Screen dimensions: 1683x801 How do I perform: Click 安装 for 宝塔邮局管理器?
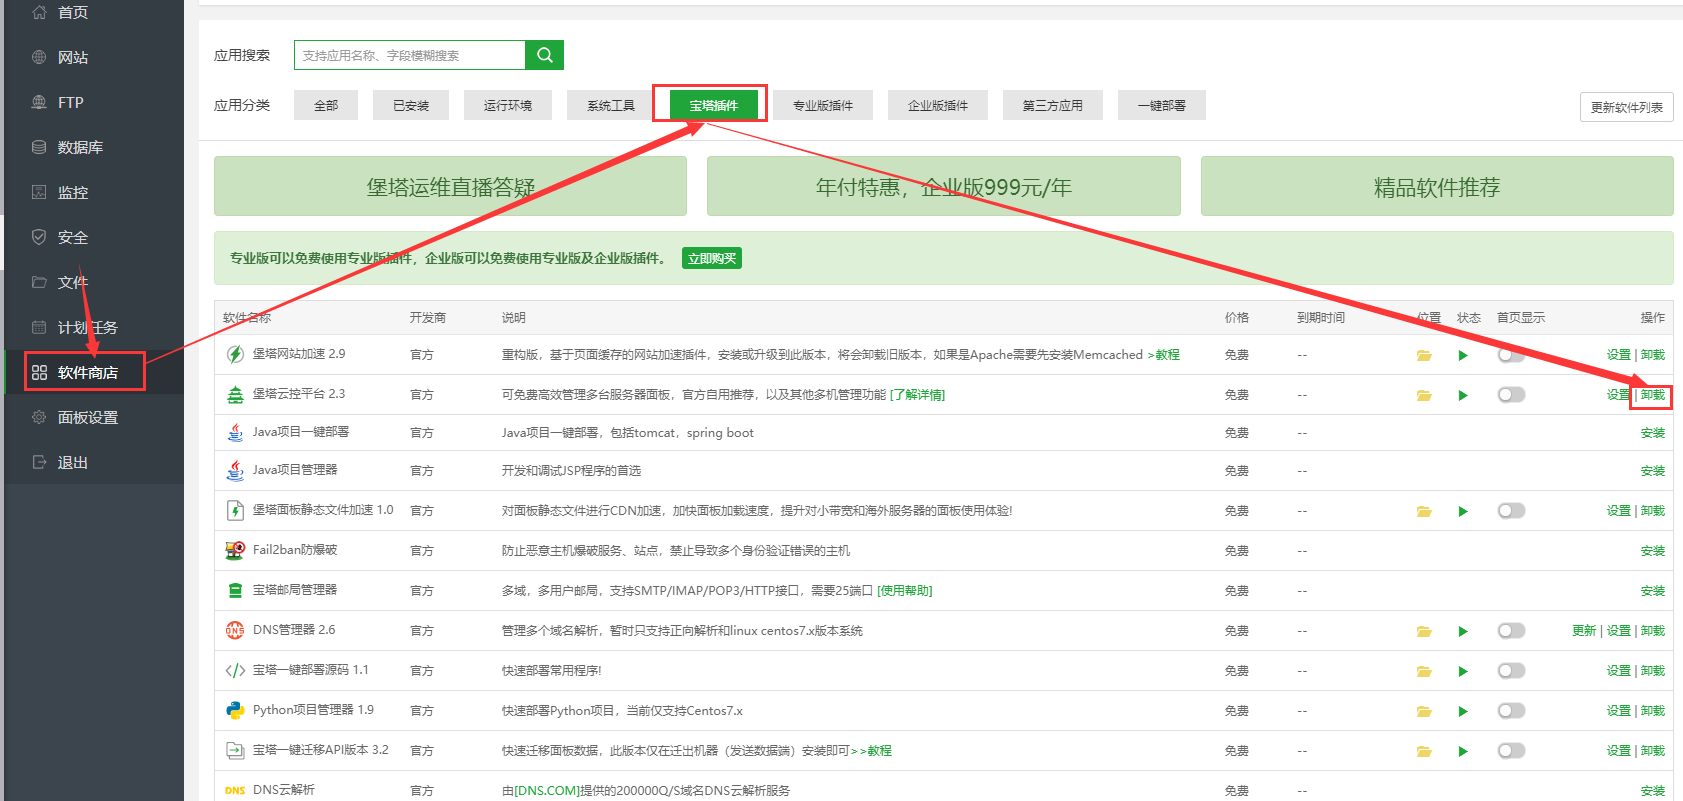coord(1653,591)
